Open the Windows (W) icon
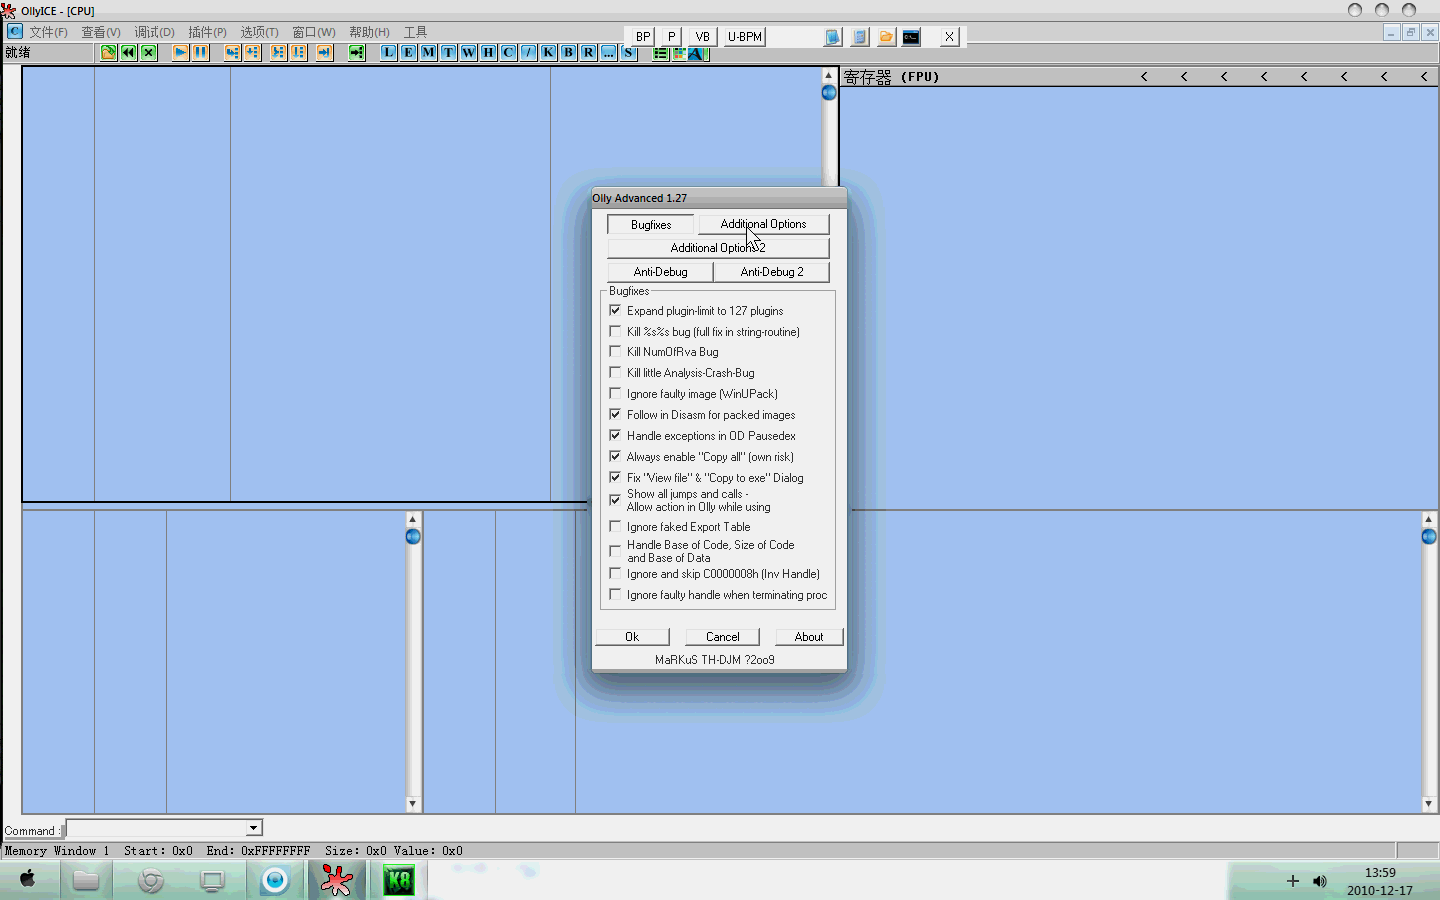Screen dimensions: 1440x900 (469, 53)
